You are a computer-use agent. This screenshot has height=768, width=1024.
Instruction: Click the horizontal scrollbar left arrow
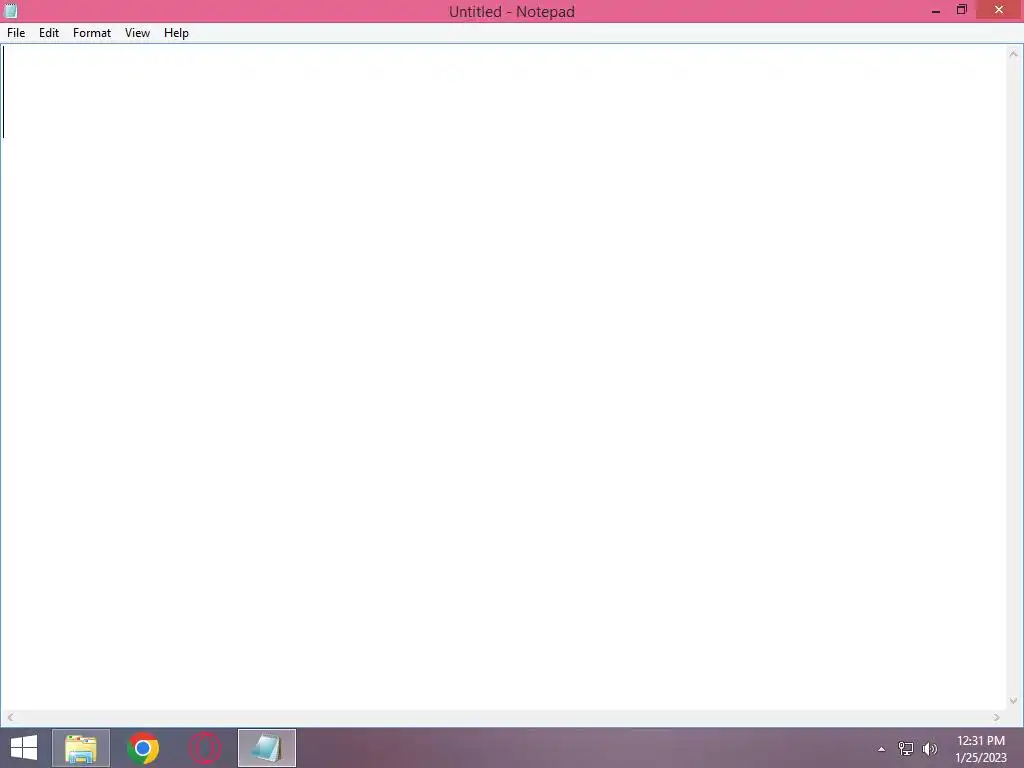[x=10, y=717]
